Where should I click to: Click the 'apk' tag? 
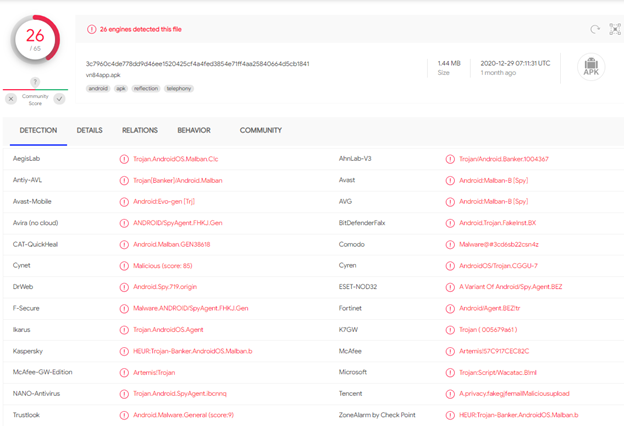coord(121,88)
